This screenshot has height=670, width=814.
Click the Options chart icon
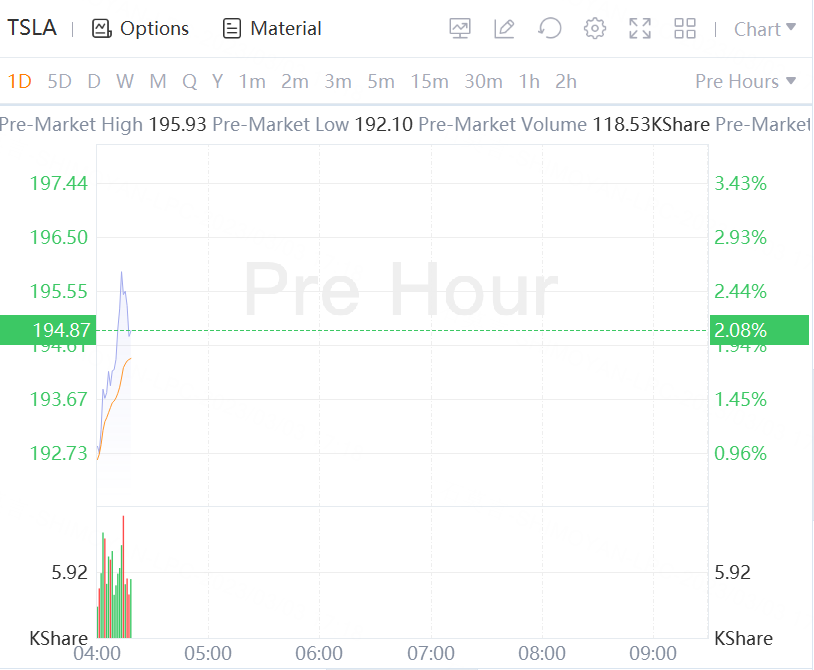coord(101,29)
